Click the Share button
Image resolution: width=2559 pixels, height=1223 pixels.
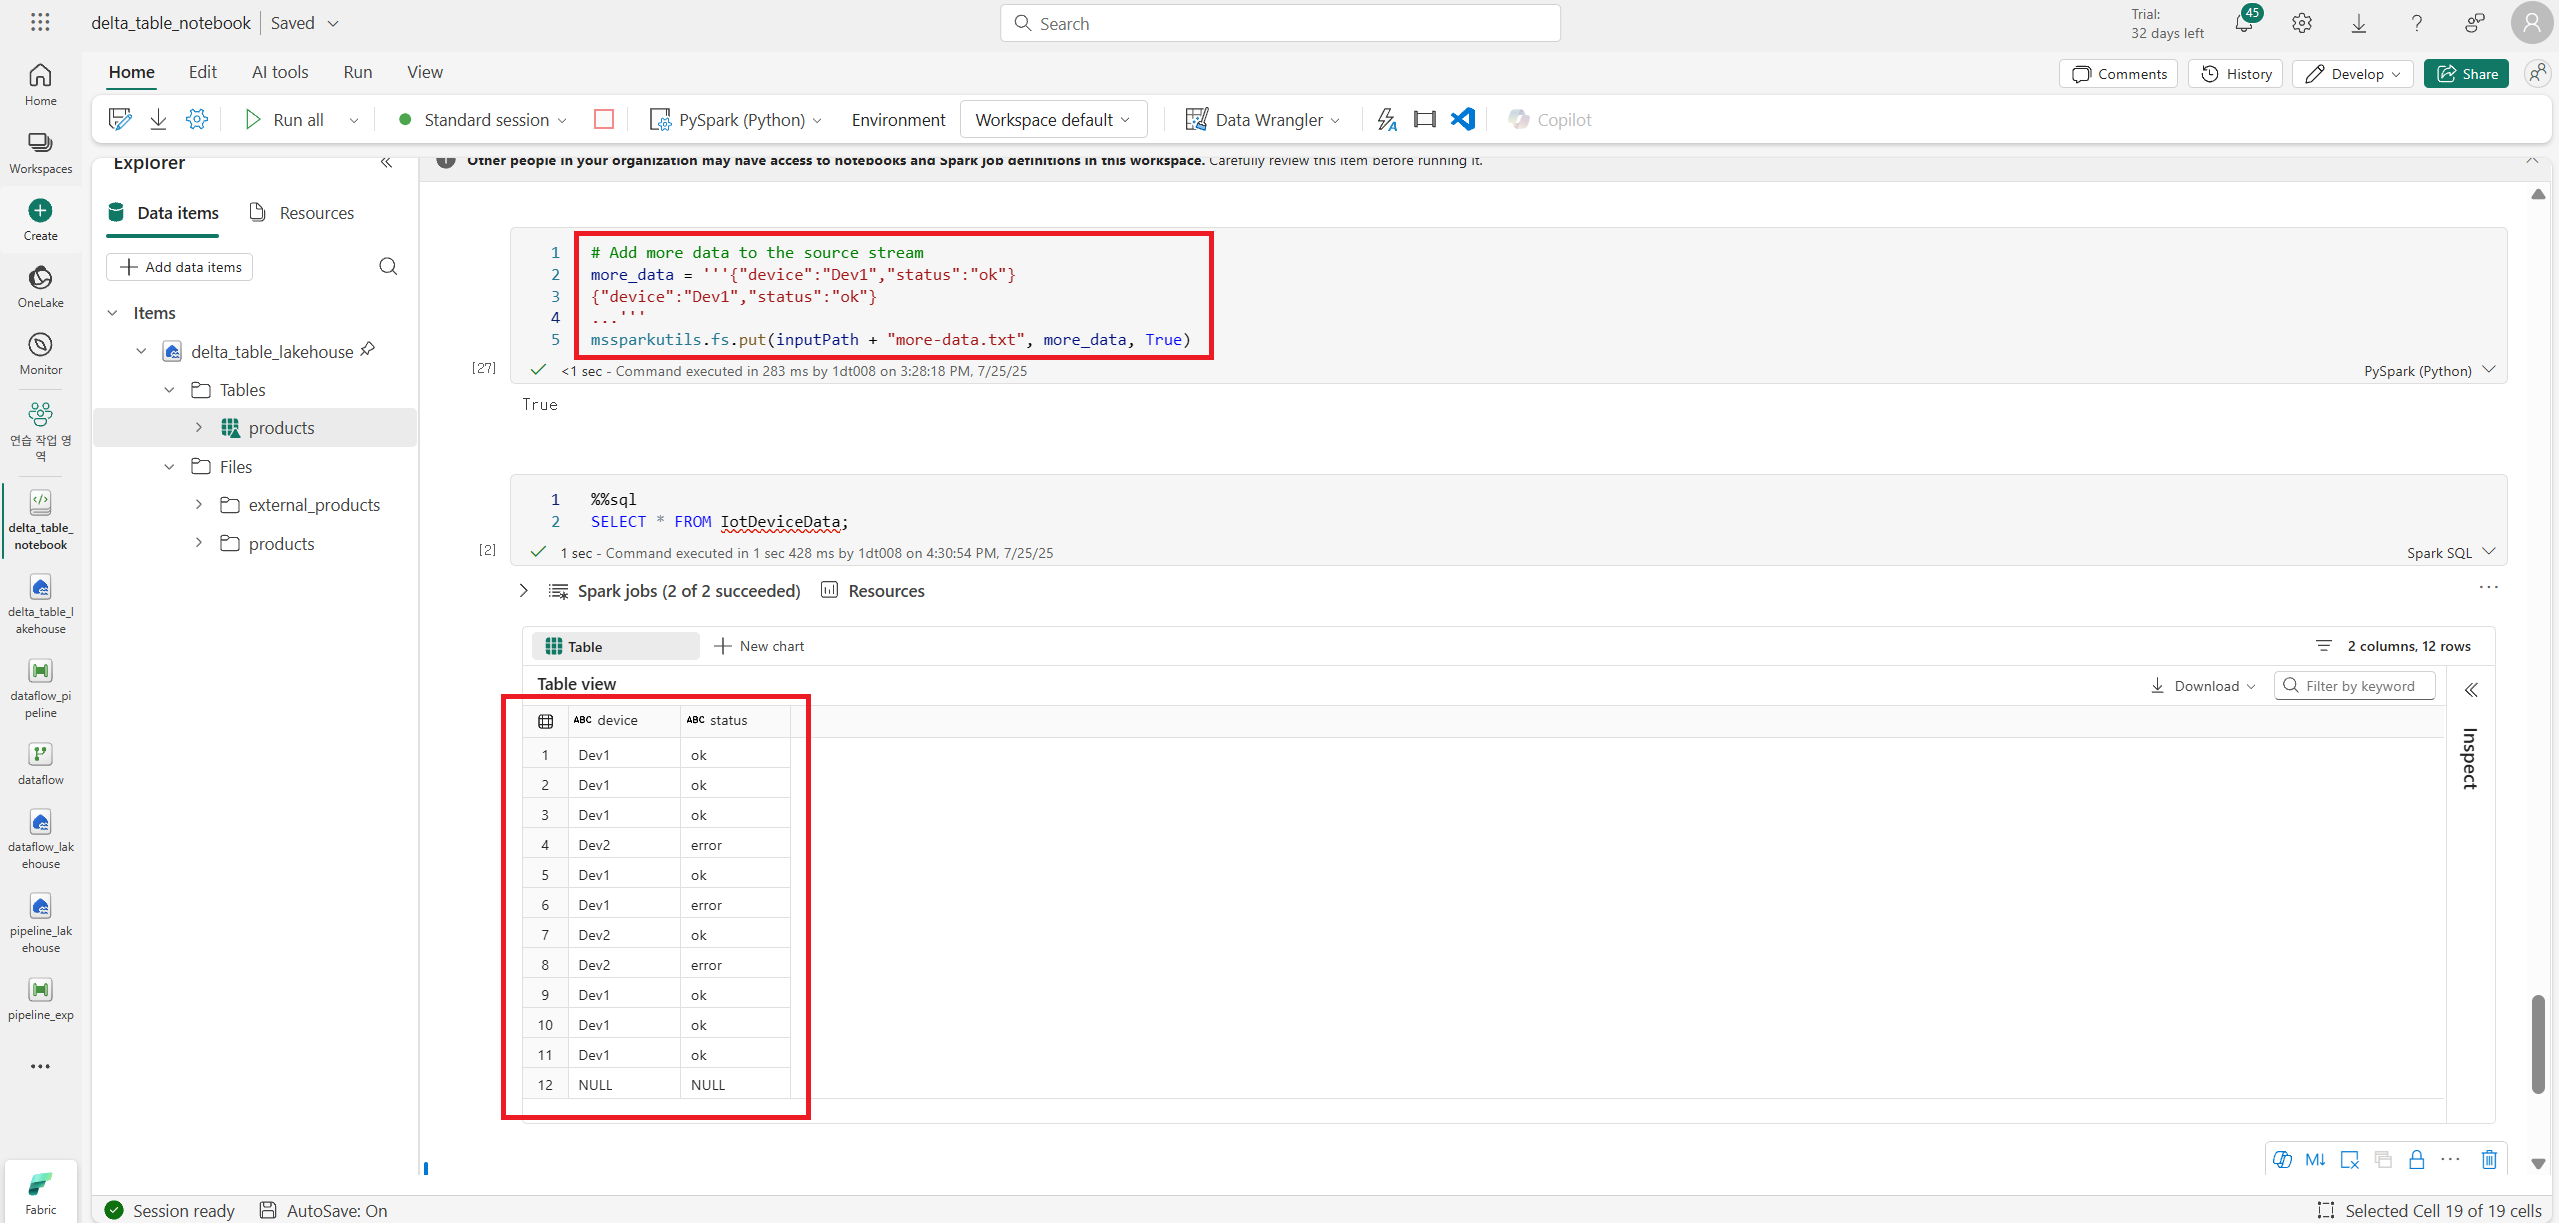click(x=2466, y=74)
